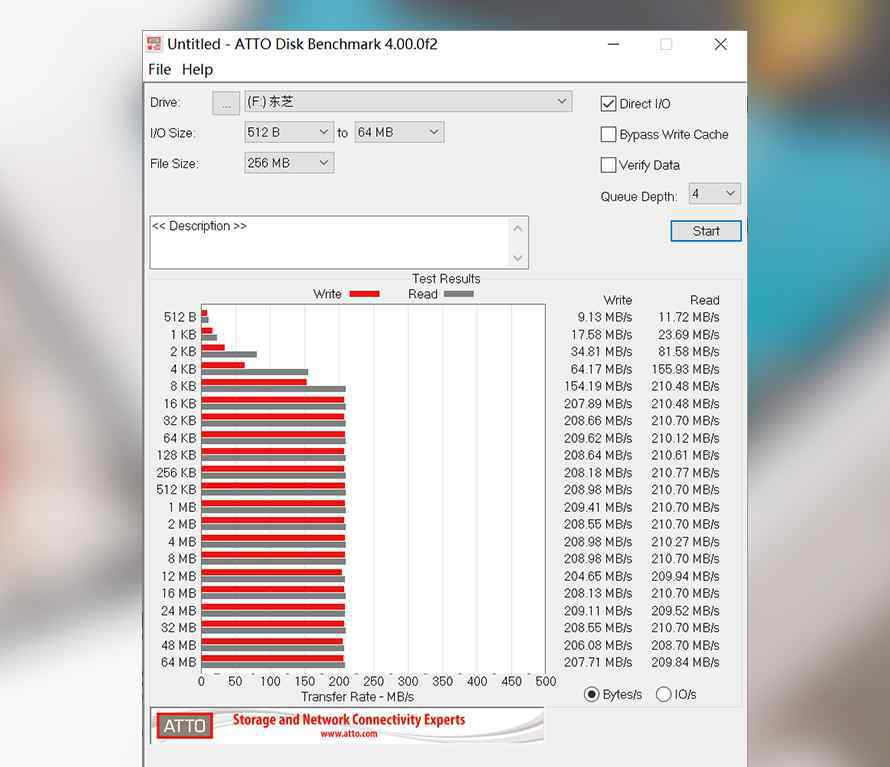Open the Help menu
The width and height of the screenshot is (890, 767).
click(198, 69)
